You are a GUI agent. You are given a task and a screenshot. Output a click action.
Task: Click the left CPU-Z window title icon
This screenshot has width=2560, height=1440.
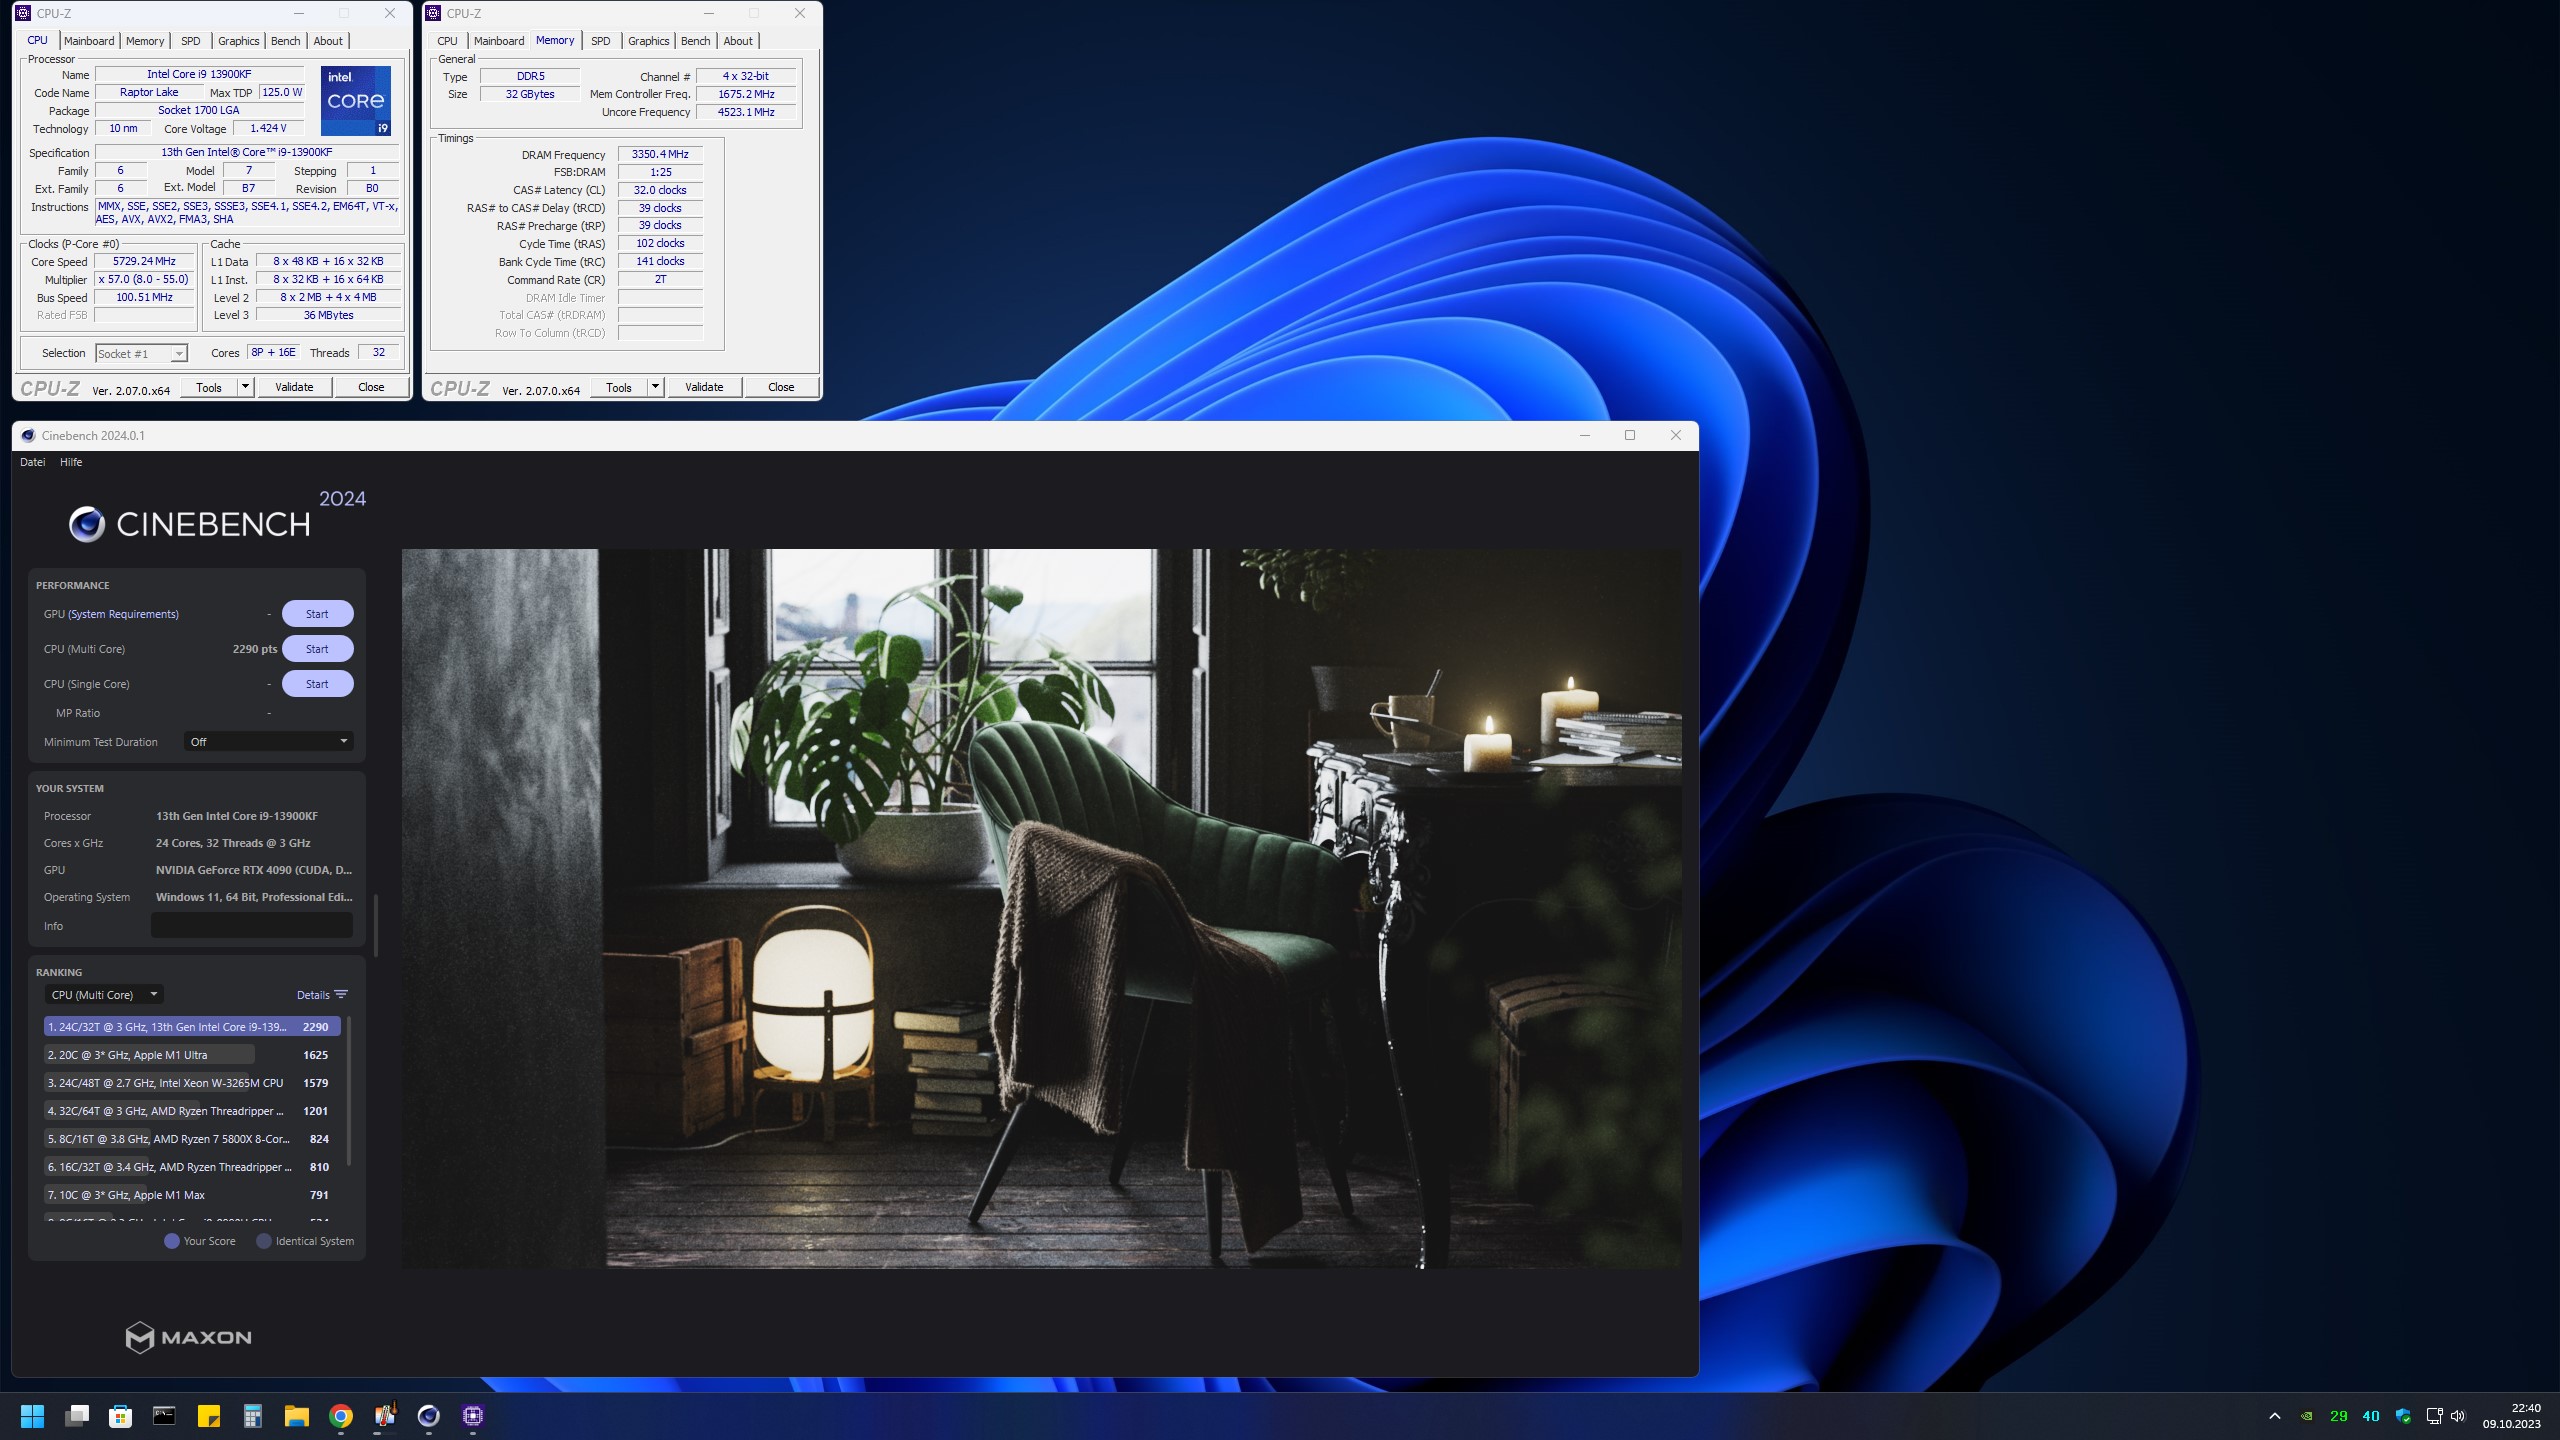[23, 13]
